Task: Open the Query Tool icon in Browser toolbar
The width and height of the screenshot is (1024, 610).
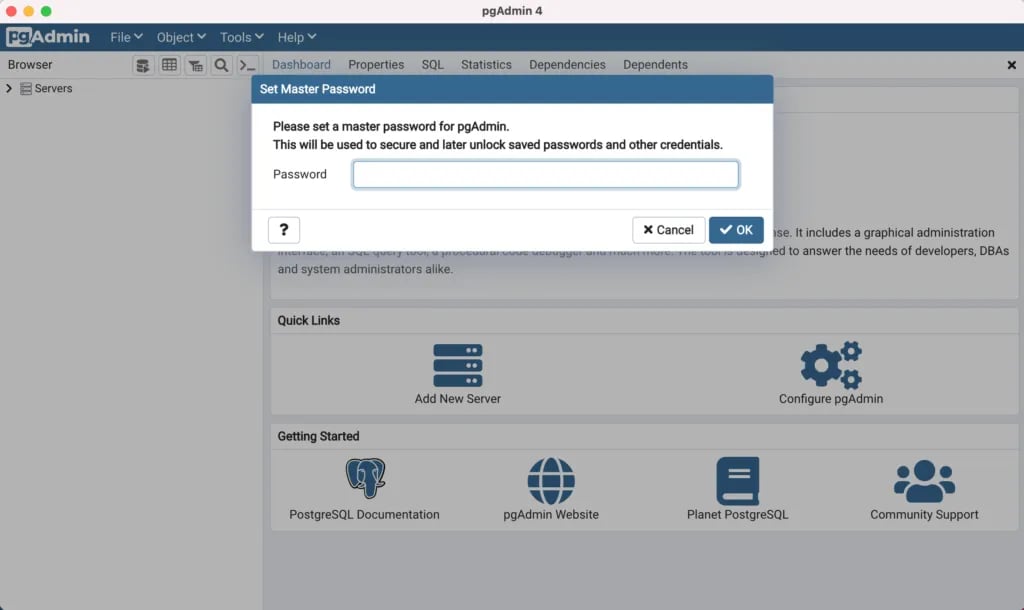Action: pyautogui.click(x=142, y=65)
